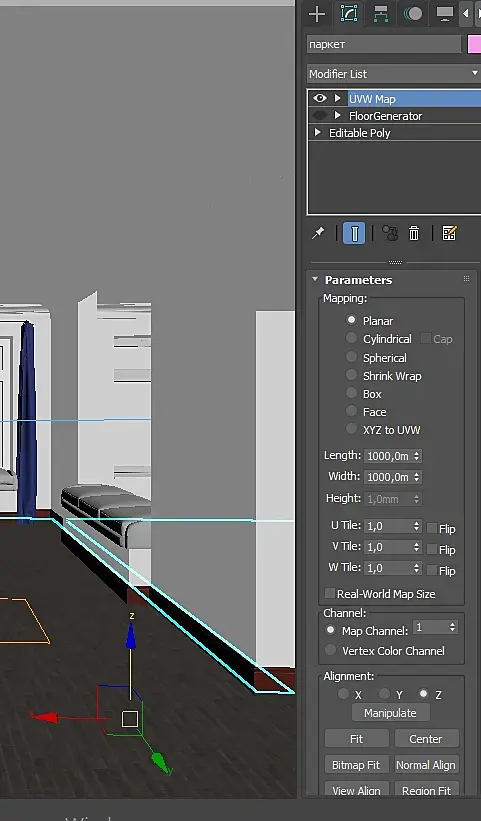Click the Pin Stack icon
This screenshot has height=821, width=481.
318,233
